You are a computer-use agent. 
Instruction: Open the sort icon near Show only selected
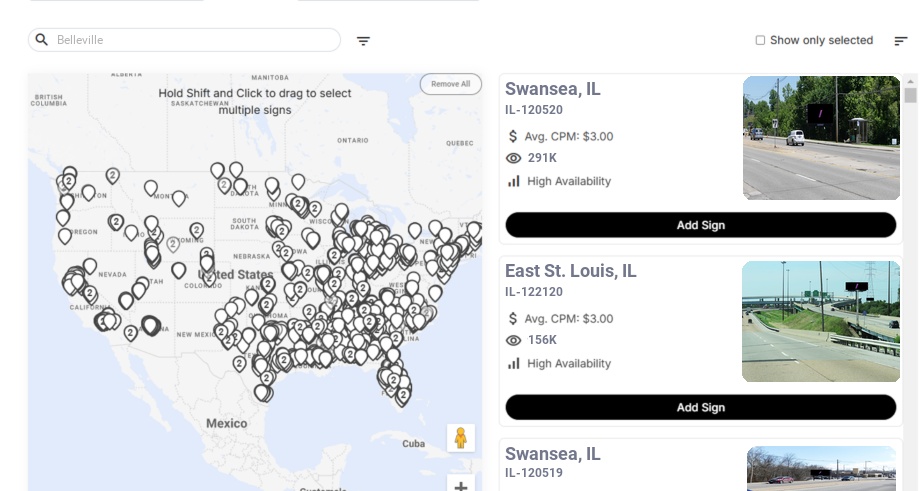pos(901,41)
